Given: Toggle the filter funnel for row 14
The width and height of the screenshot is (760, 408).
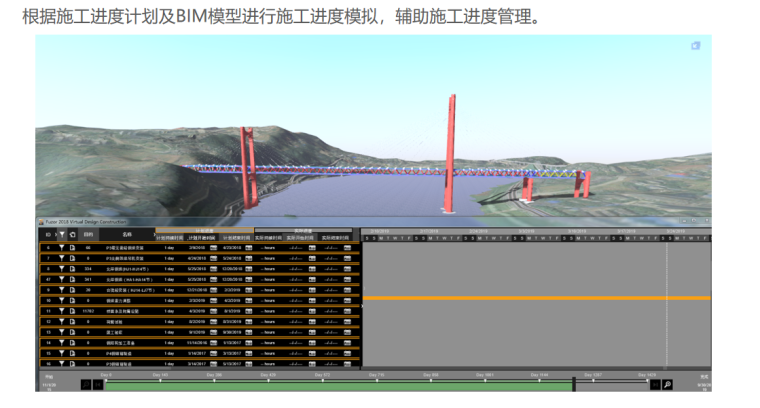Looking at the screenshot, I should coord(60,342).
